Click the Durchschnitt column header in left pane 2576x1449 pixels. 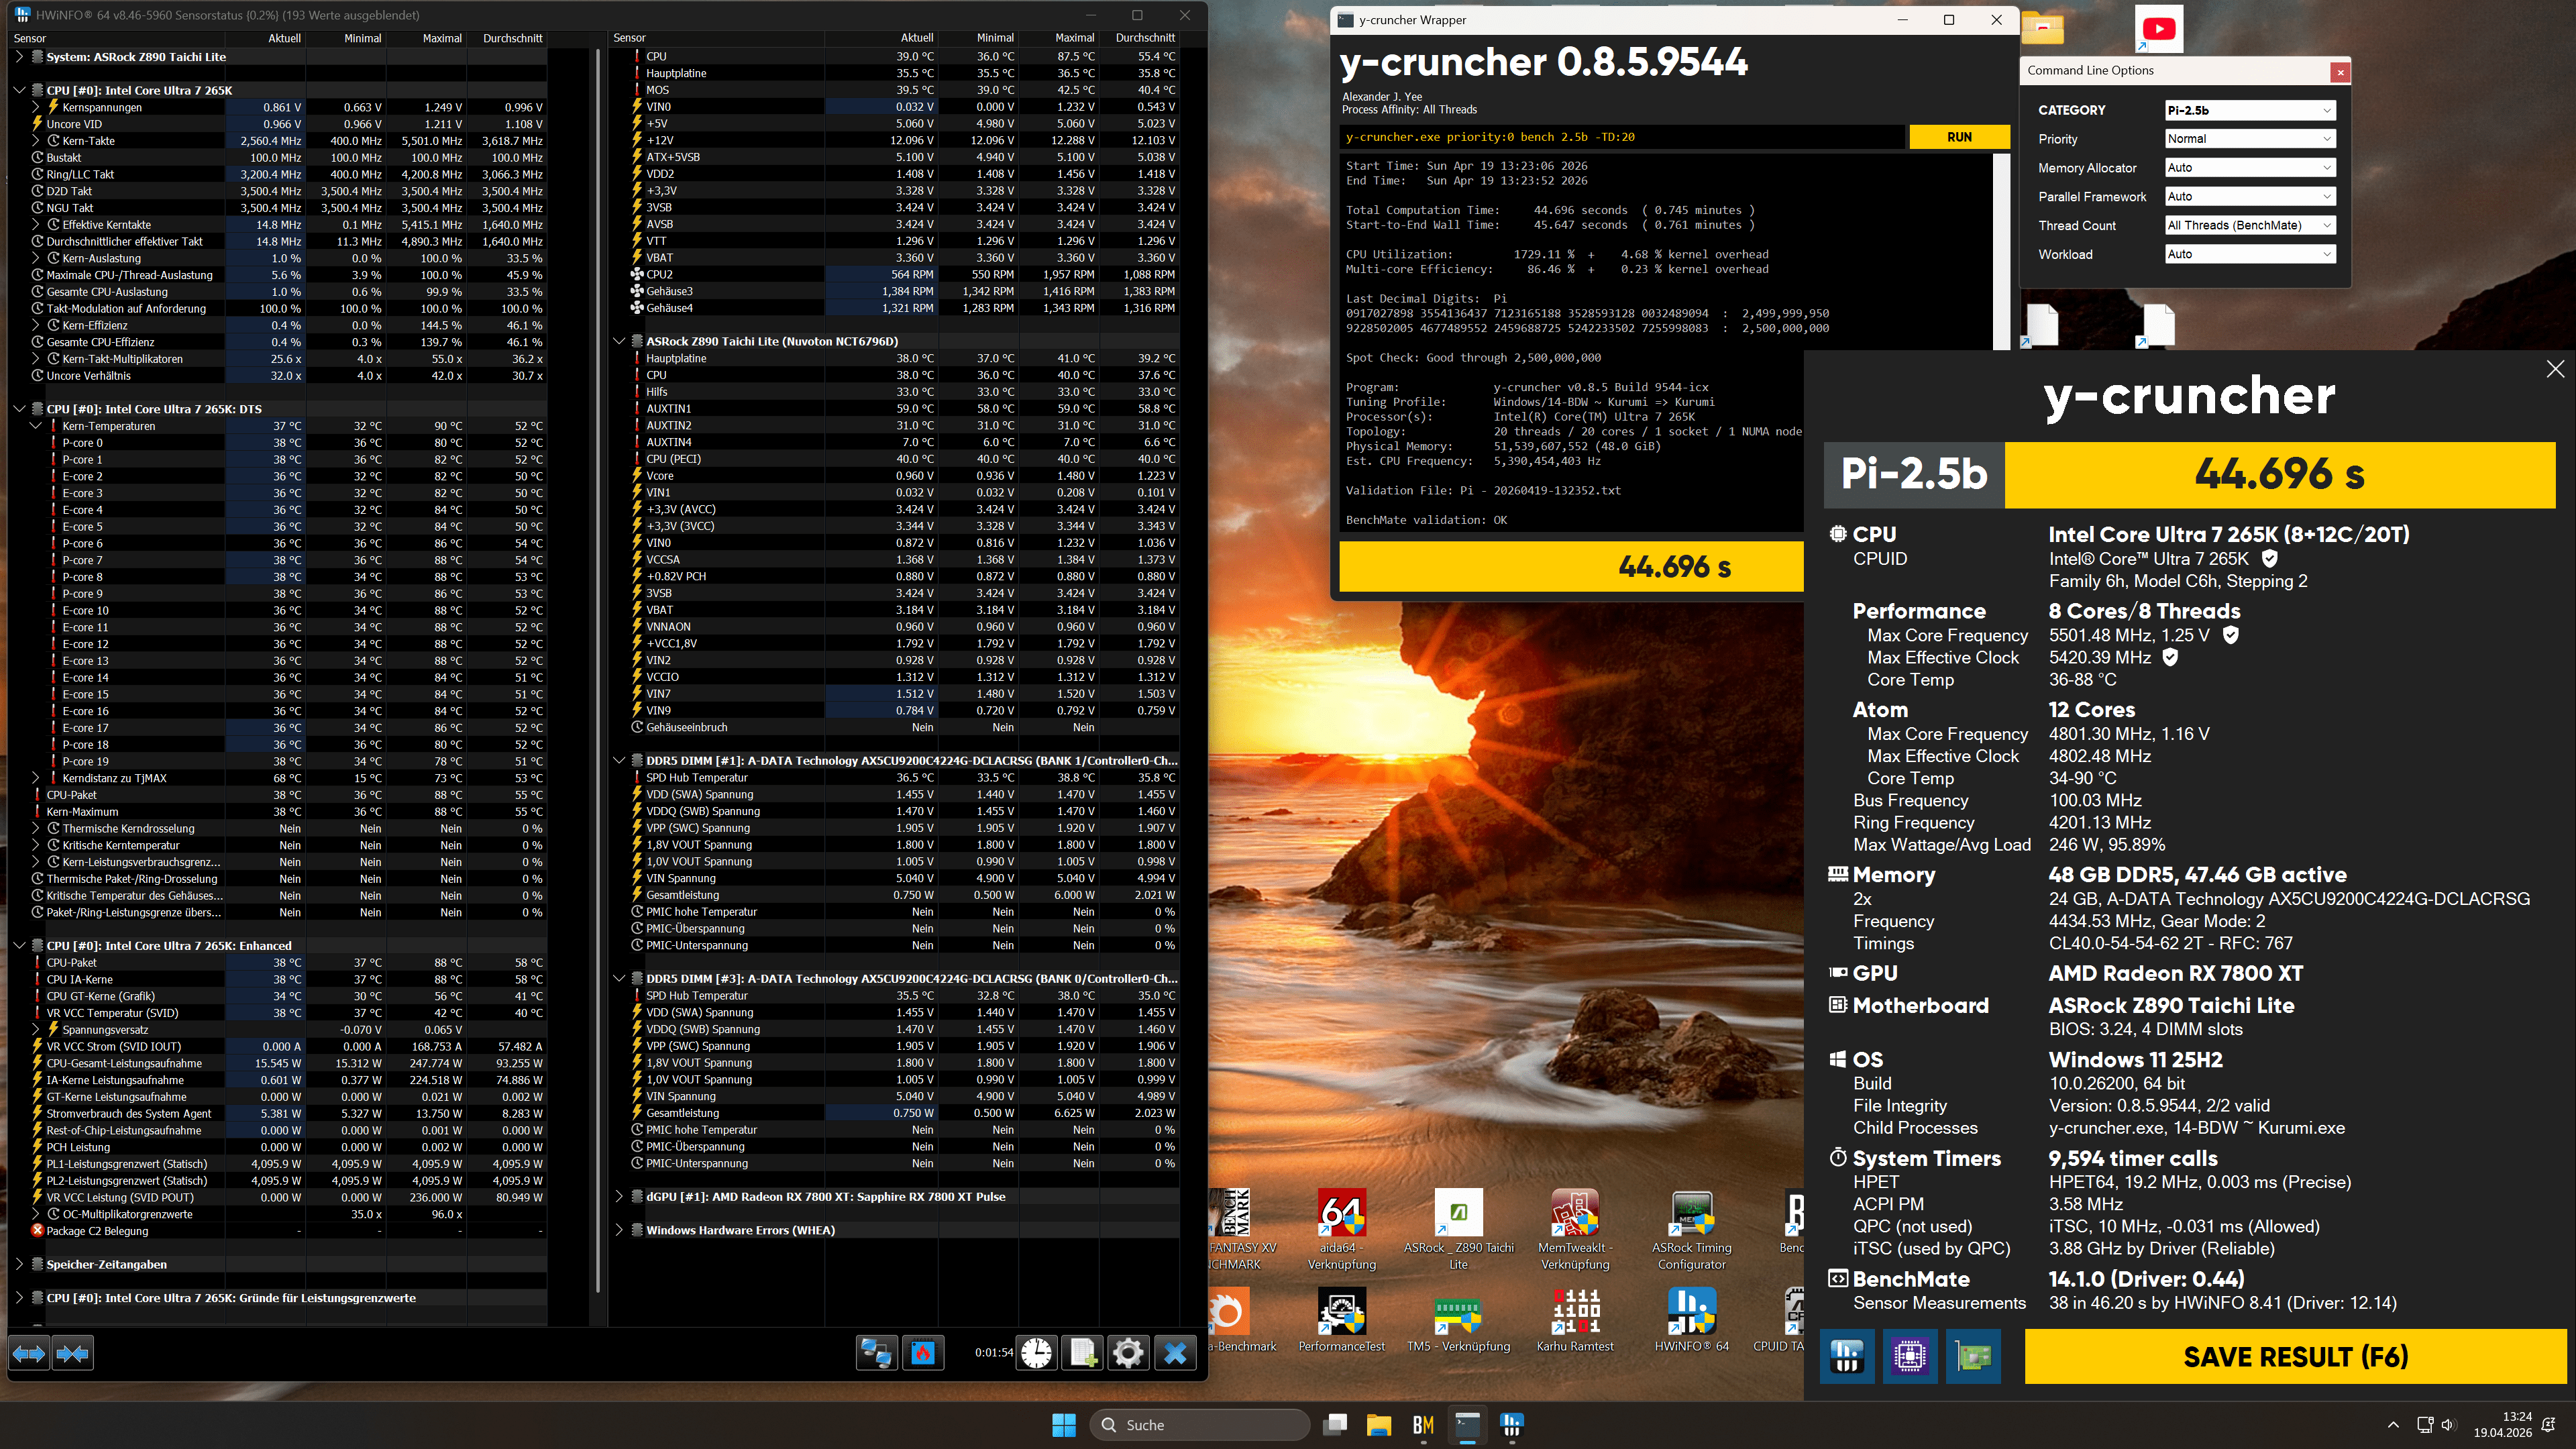click(x=512, y=38)
